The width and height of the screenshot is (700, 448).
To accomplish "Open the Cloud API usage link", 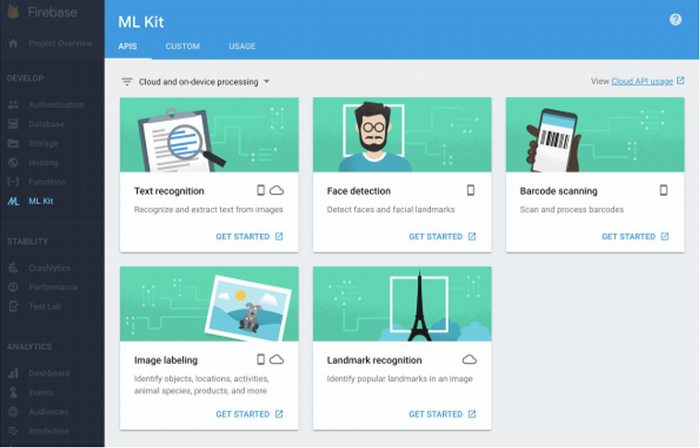I will click(642, 82).
